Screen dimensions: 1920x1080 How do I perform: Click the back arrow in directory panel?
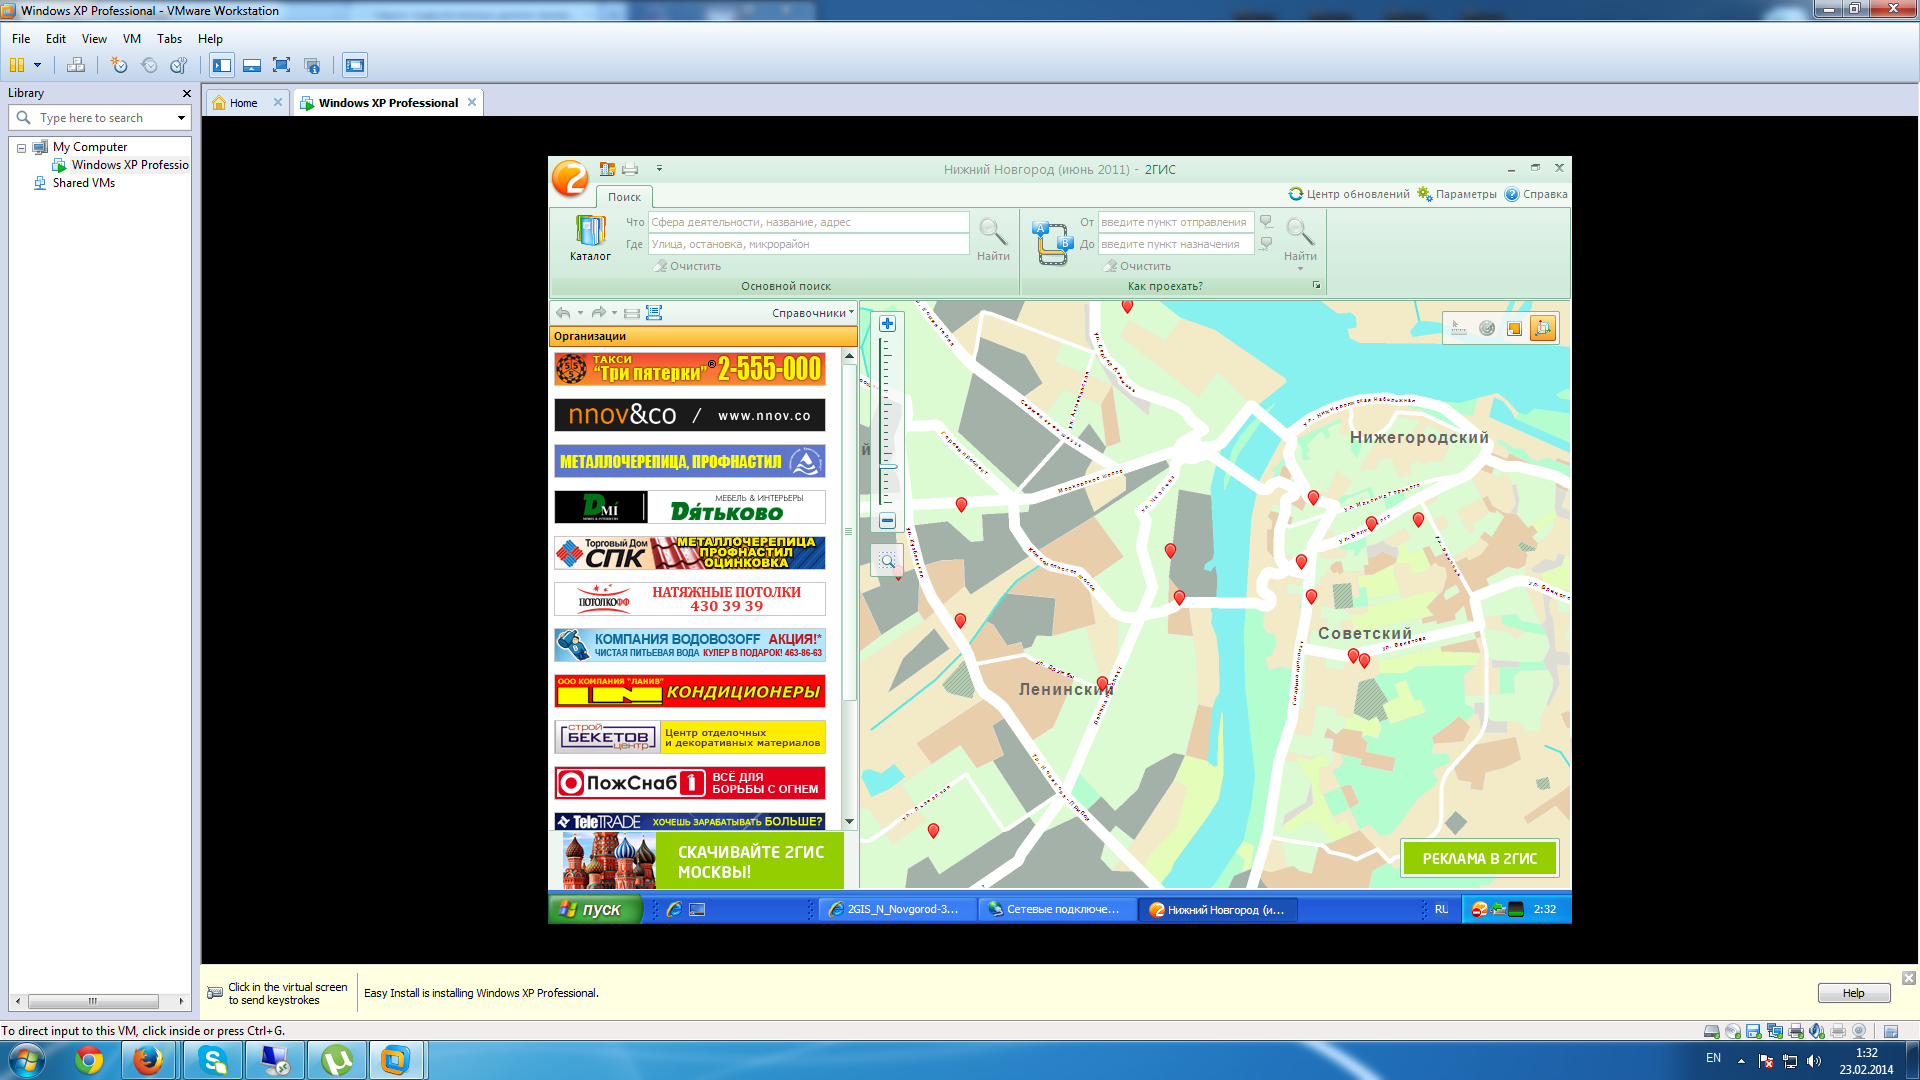click(564, 313)
